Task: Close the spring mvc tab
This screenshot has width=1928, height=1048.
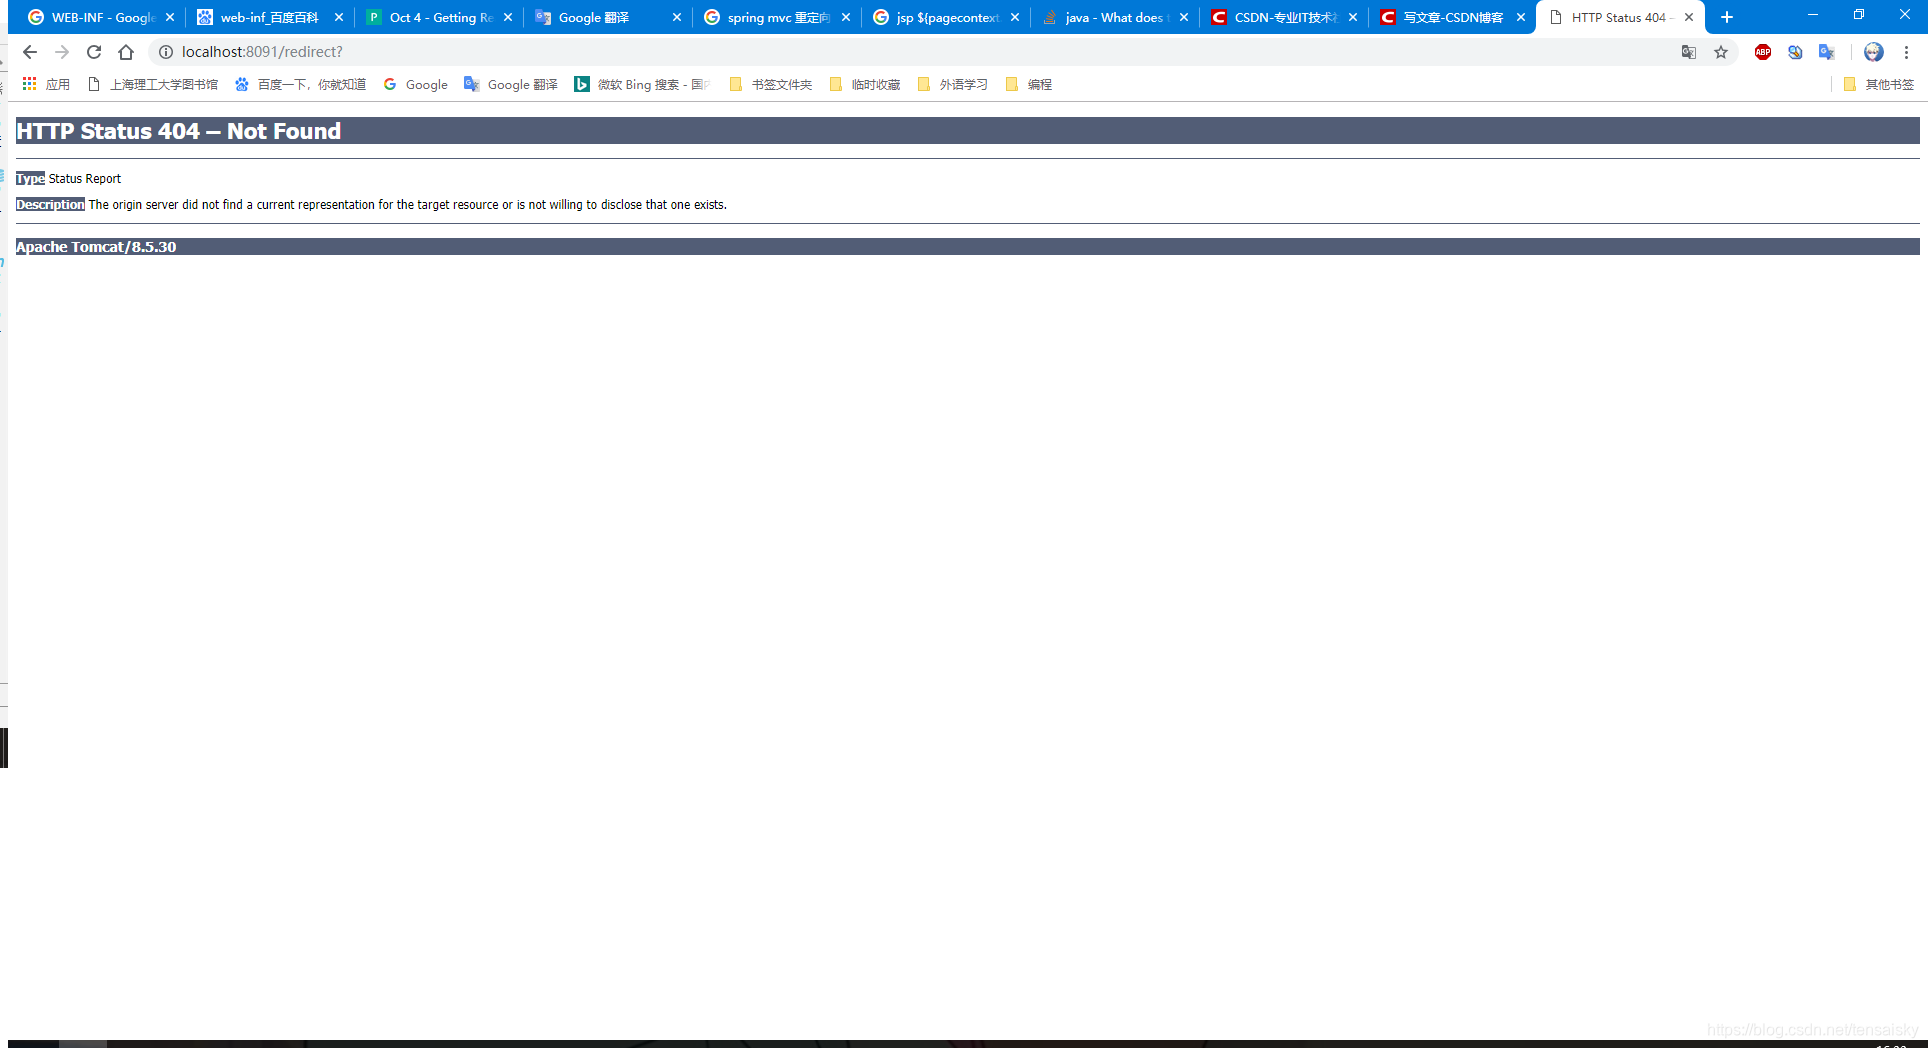Action: [846, 17]
